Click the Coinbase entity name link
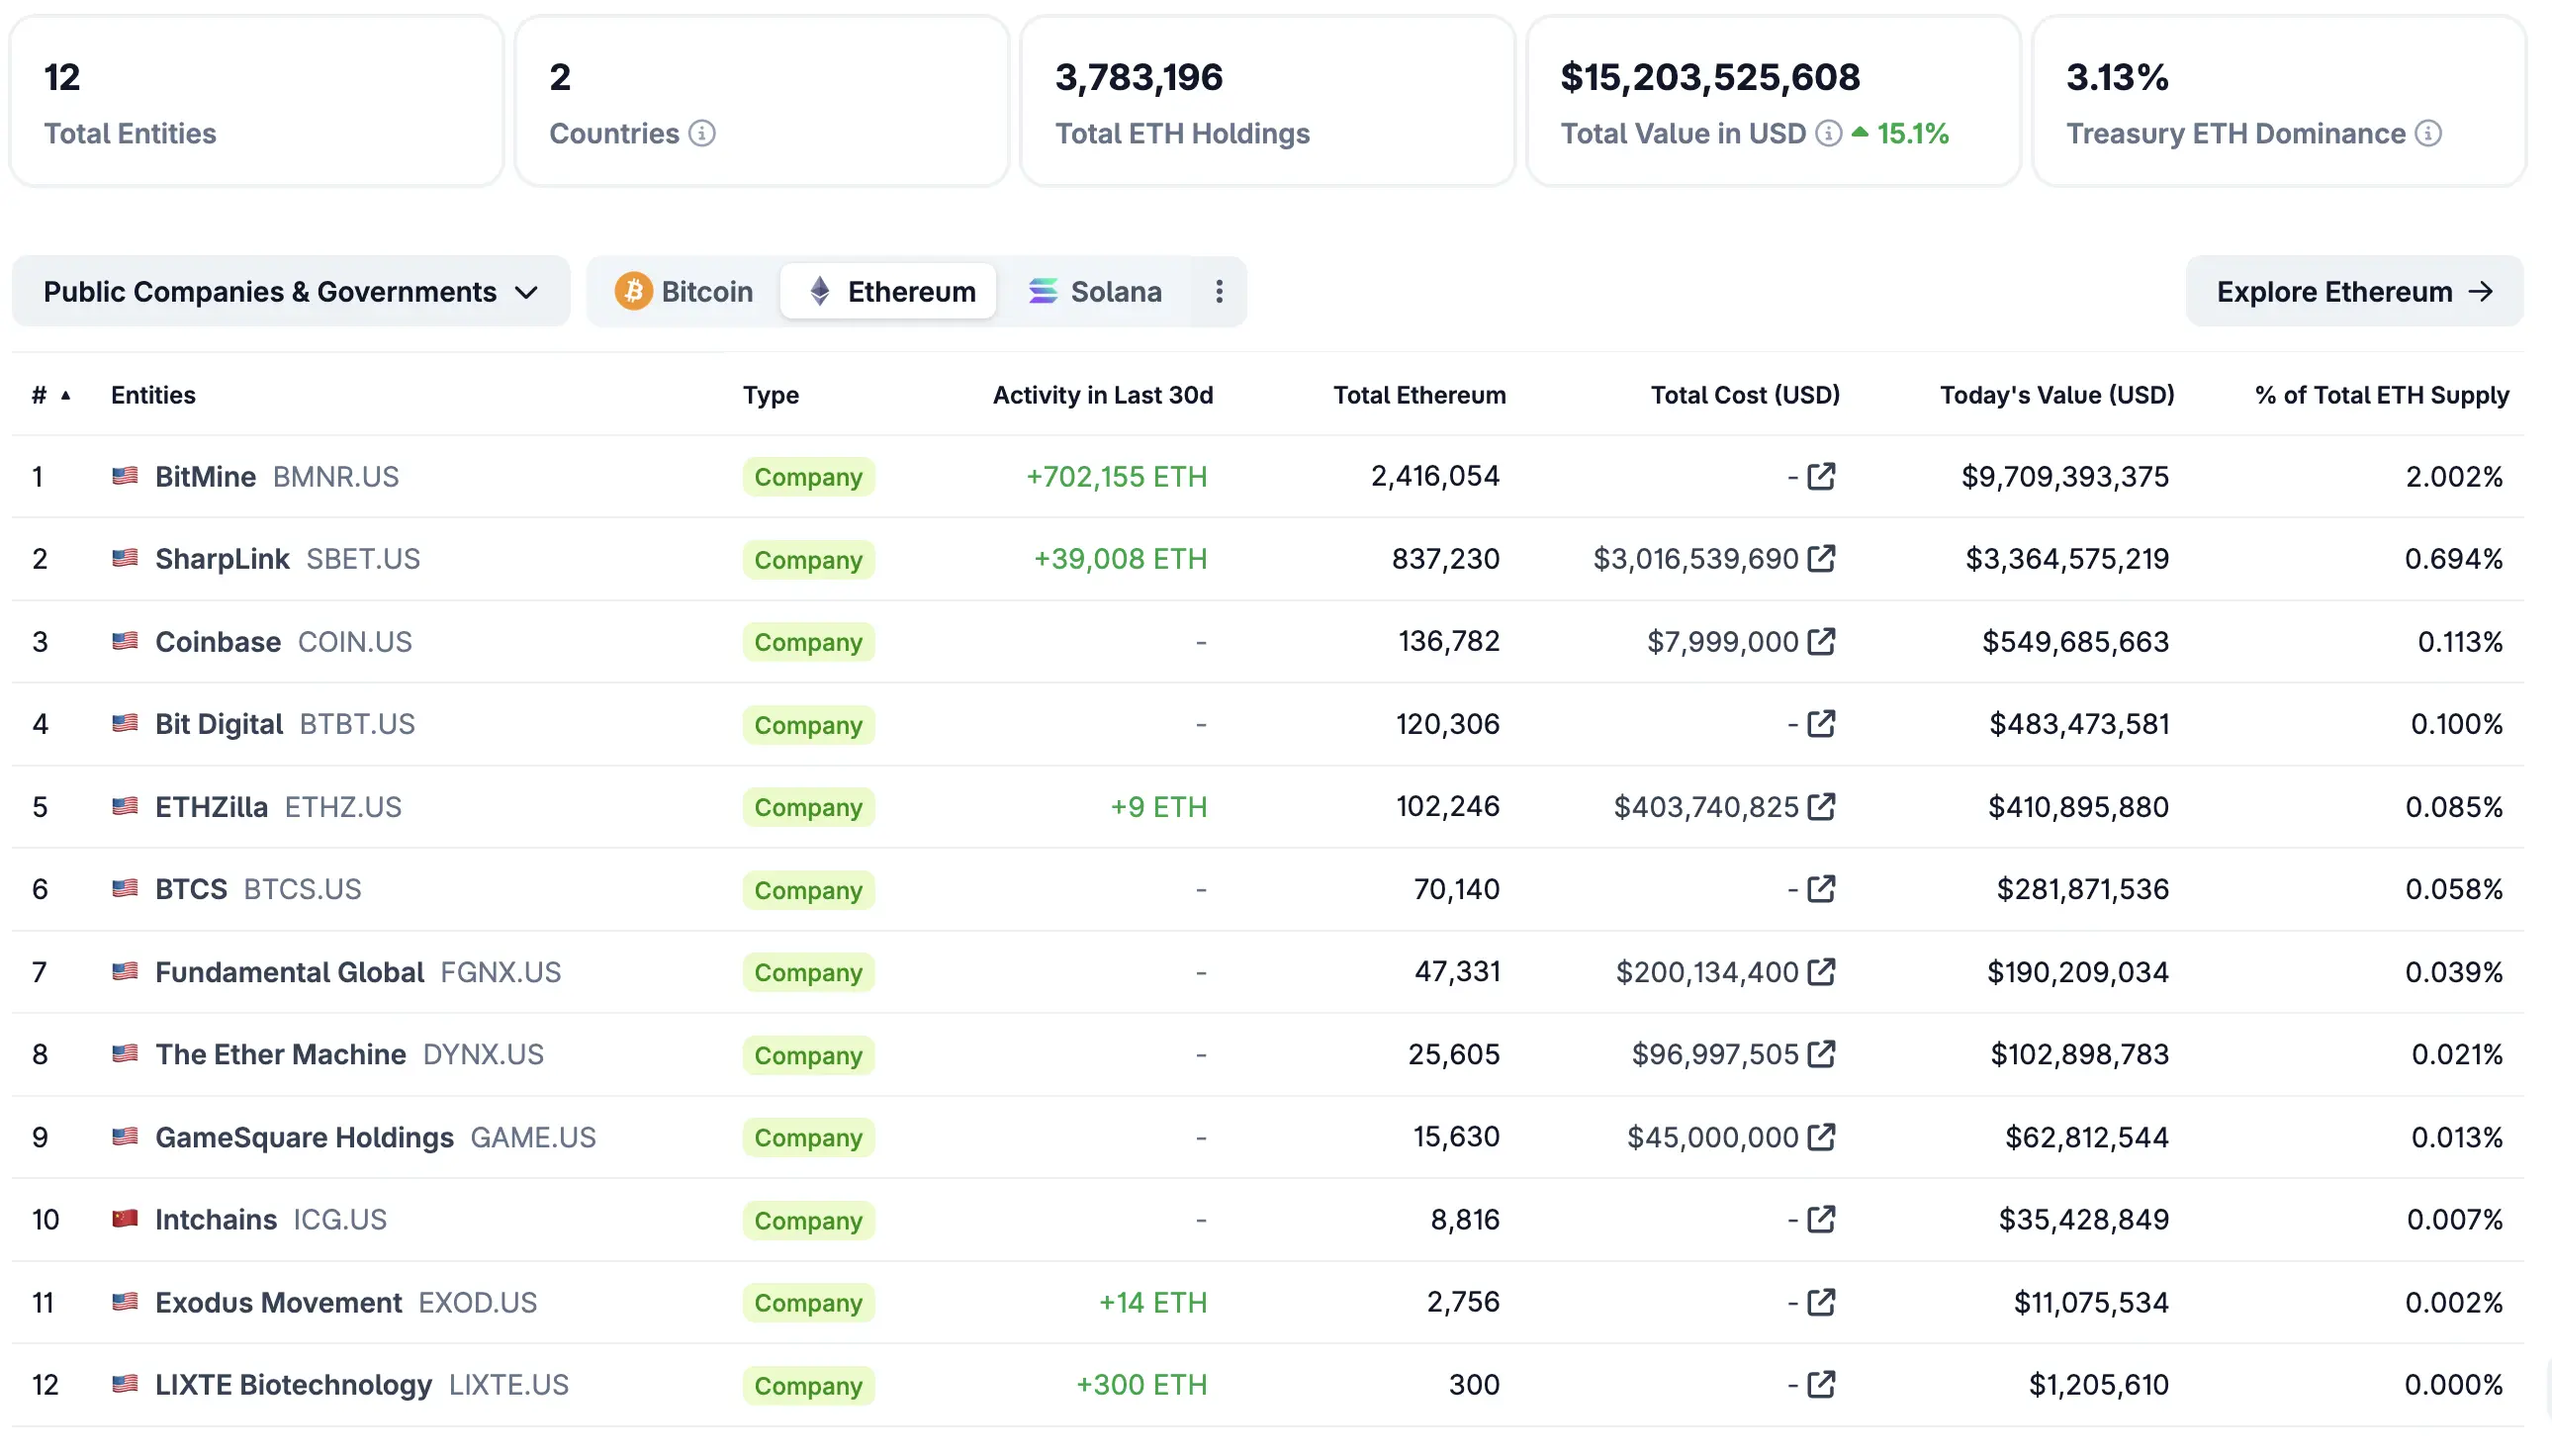2552x1456 pixels. tap(218, 641)
